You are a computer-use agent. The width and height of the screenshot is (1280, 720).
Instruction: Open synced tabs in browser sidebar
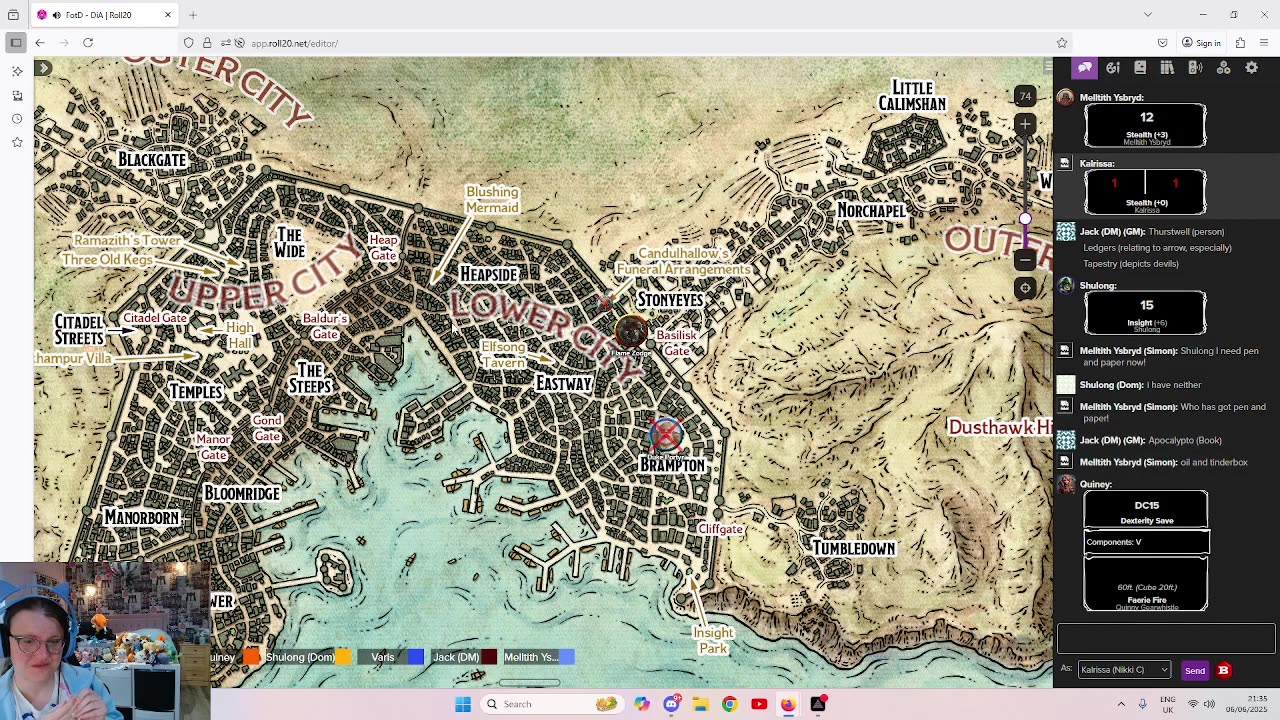(17, 95)
